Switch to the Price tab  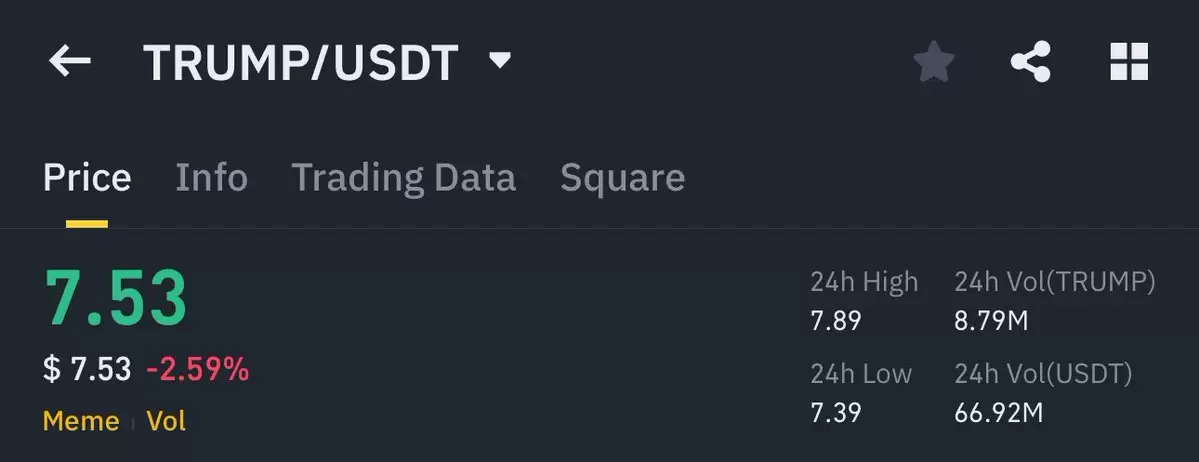click(x=87, y=177)
